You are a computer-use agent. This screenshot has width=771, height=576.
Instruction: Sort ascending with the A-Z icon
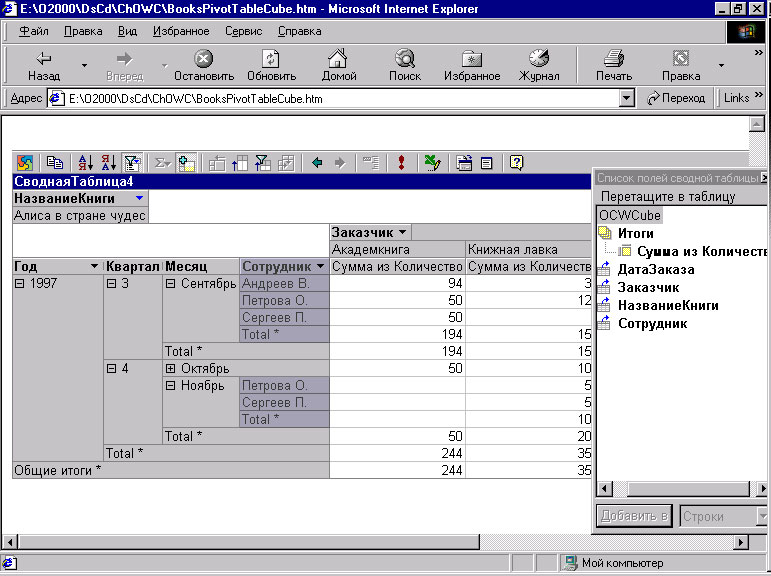click(x=85, y=162)
